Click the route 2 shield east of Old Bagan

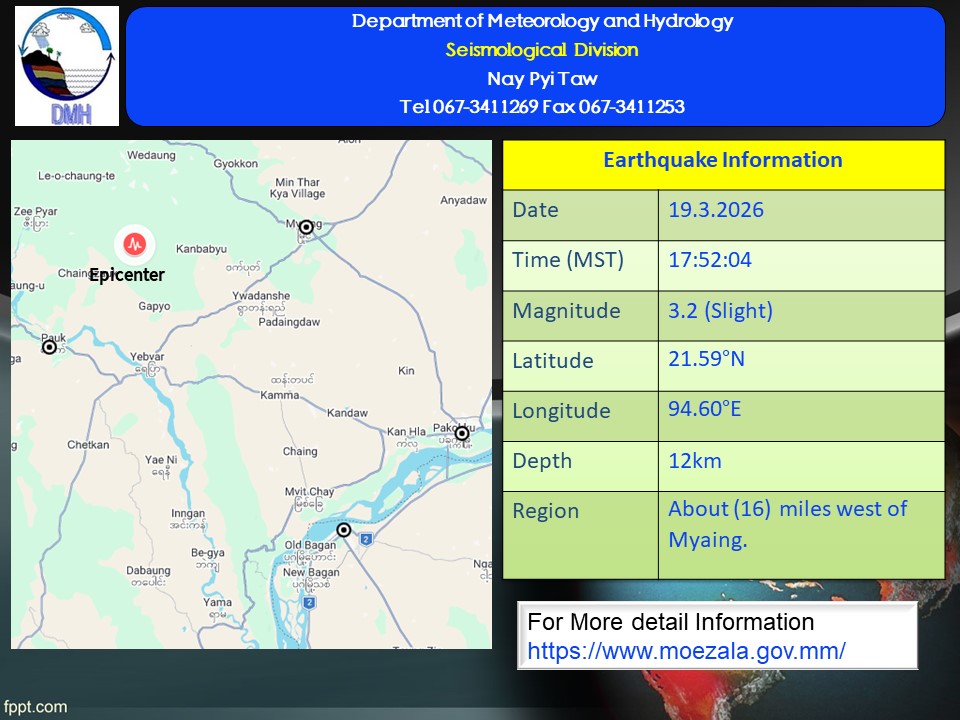click(366, 540)
